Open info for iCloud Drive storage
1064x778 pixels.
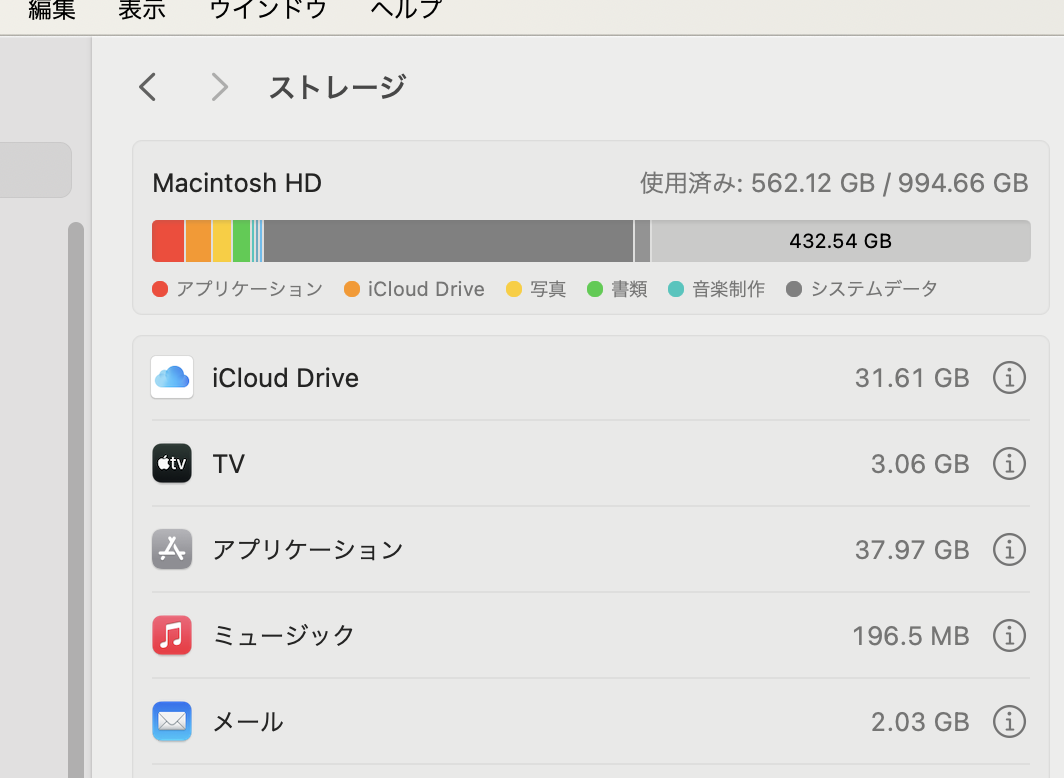(1009, 378)
